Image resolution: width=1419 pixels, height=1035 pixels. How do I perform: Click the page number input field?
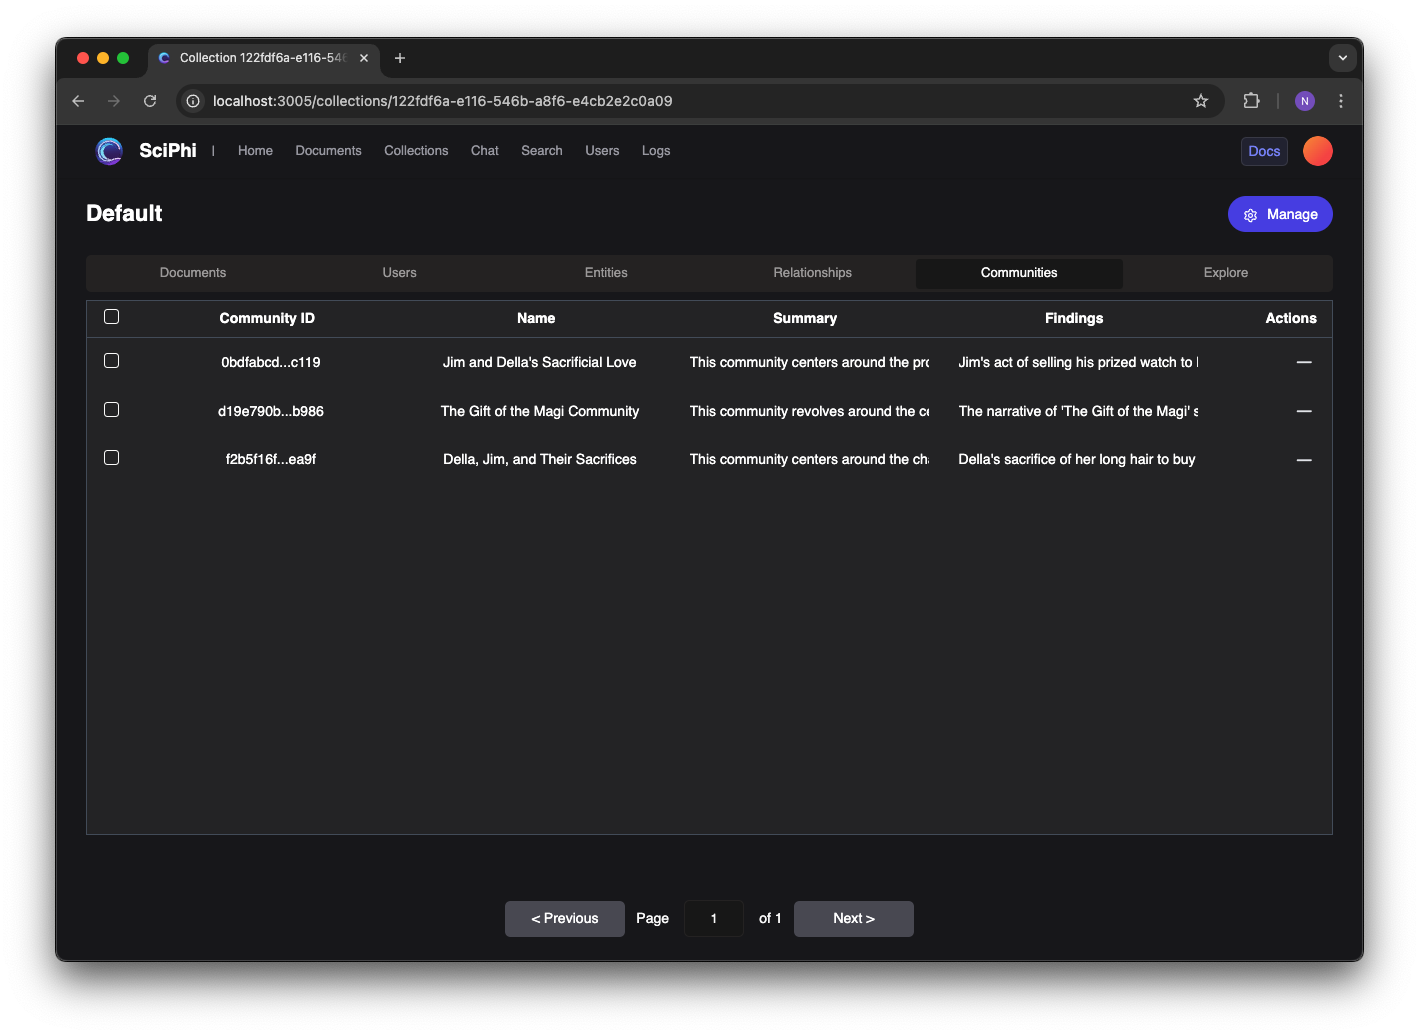[x=714, y=919]
